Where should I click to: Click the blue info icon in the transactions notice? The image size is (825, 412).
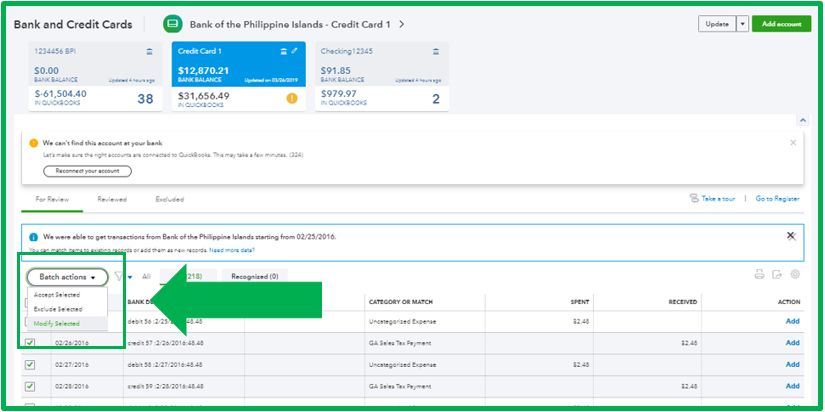(x=34, y=237)
